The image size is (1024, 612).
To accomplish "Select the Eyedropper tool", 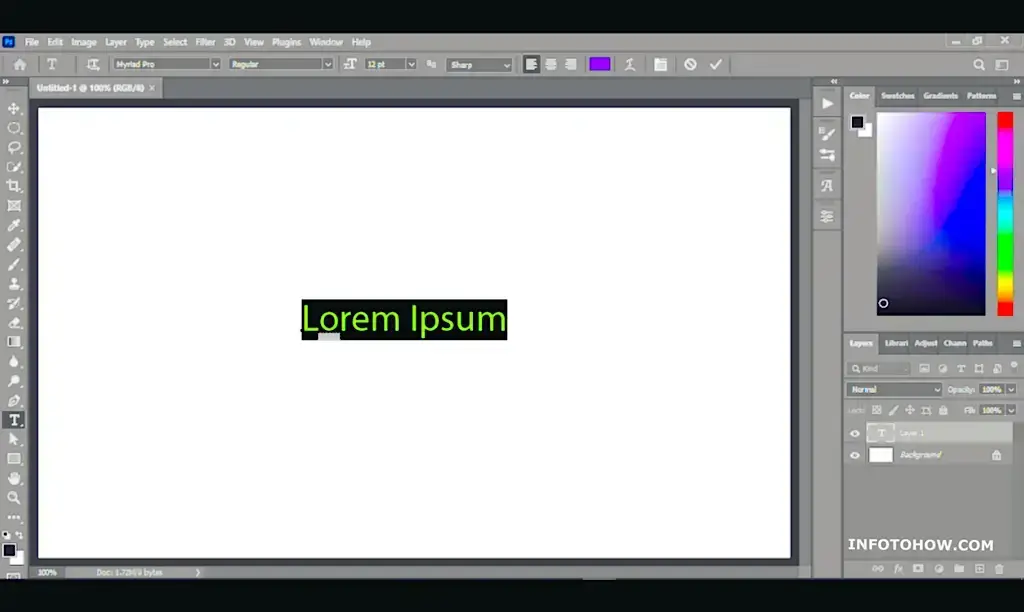I will (x=14, y=225).
